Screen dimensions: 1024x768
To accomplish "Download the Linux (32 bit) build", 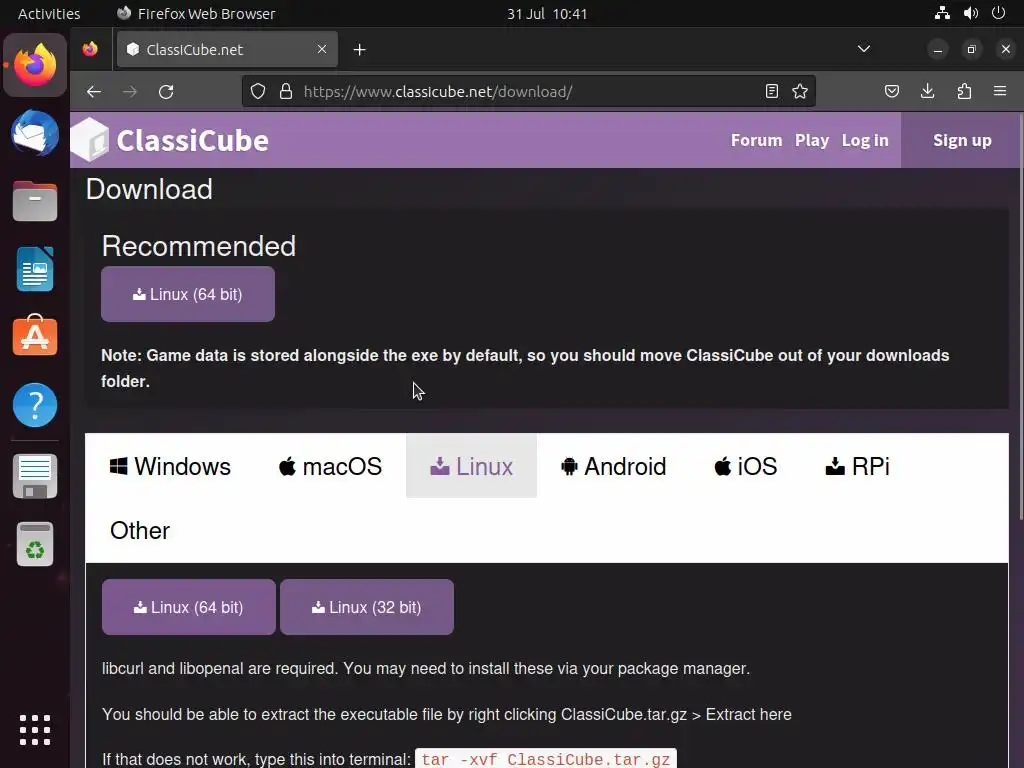I will pyautogui.click(x=367, y=607).
